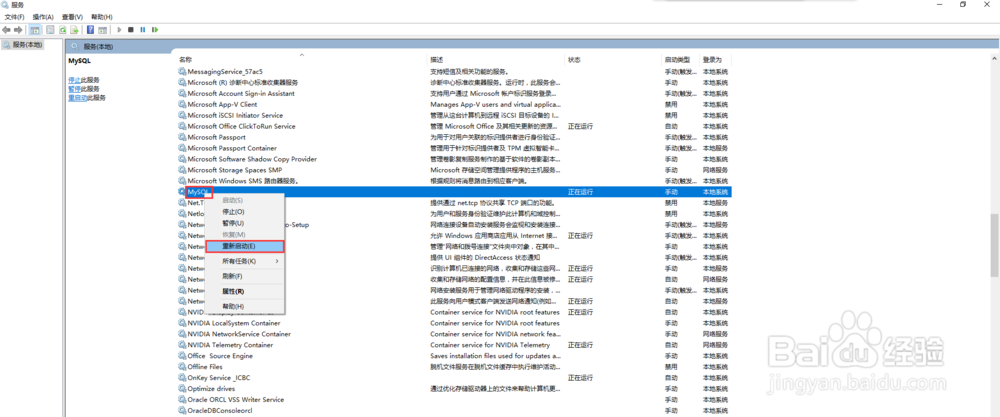Image resolution: width=1000 pixels, height=417 pixels.
Task: Click the gear icon of Optimize drives
Action: (182, 388)
